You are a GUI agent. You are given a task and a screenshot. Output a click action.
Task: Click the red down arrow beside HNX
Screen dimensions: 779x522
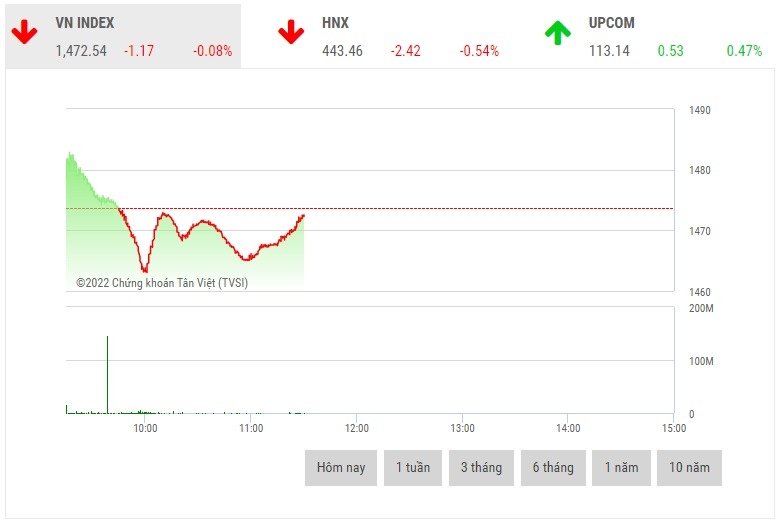click(x=291, y=33)
